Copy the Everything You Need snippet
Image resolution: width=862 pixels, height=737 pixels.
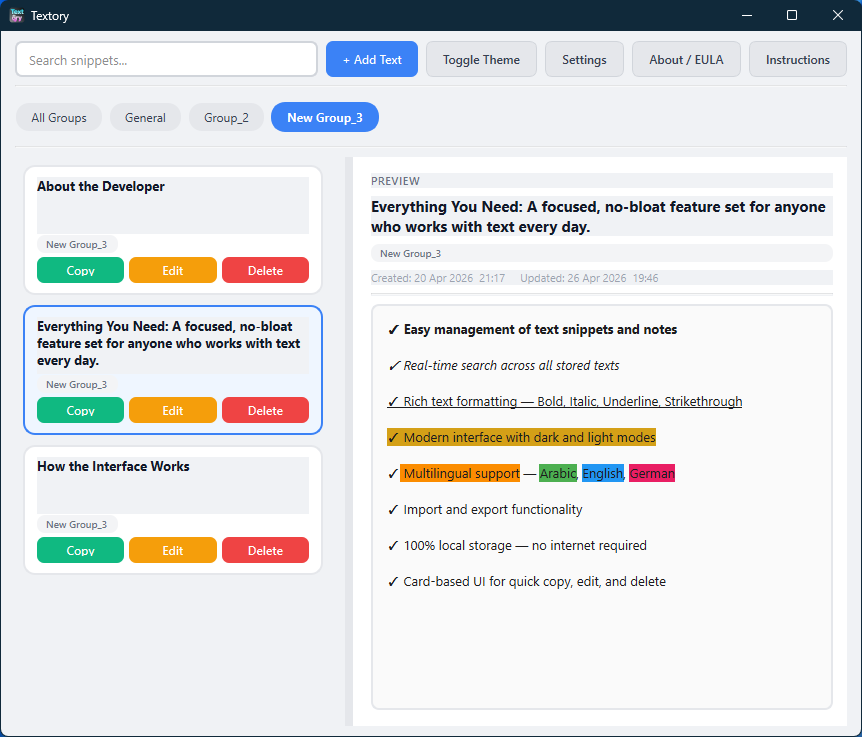tap(80, 411)
